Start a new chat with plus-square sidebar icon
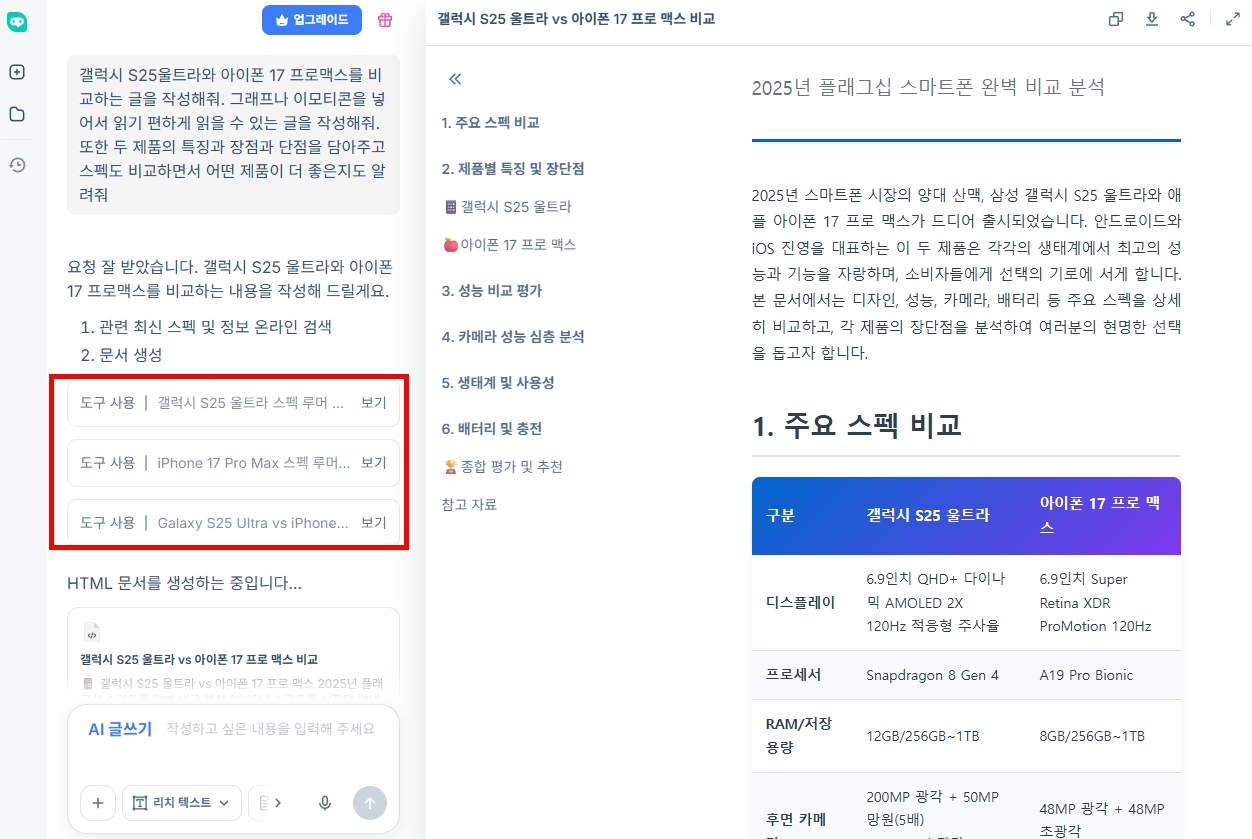The height and width of the screenshot is (839, 1252). (x=17, y=72)
